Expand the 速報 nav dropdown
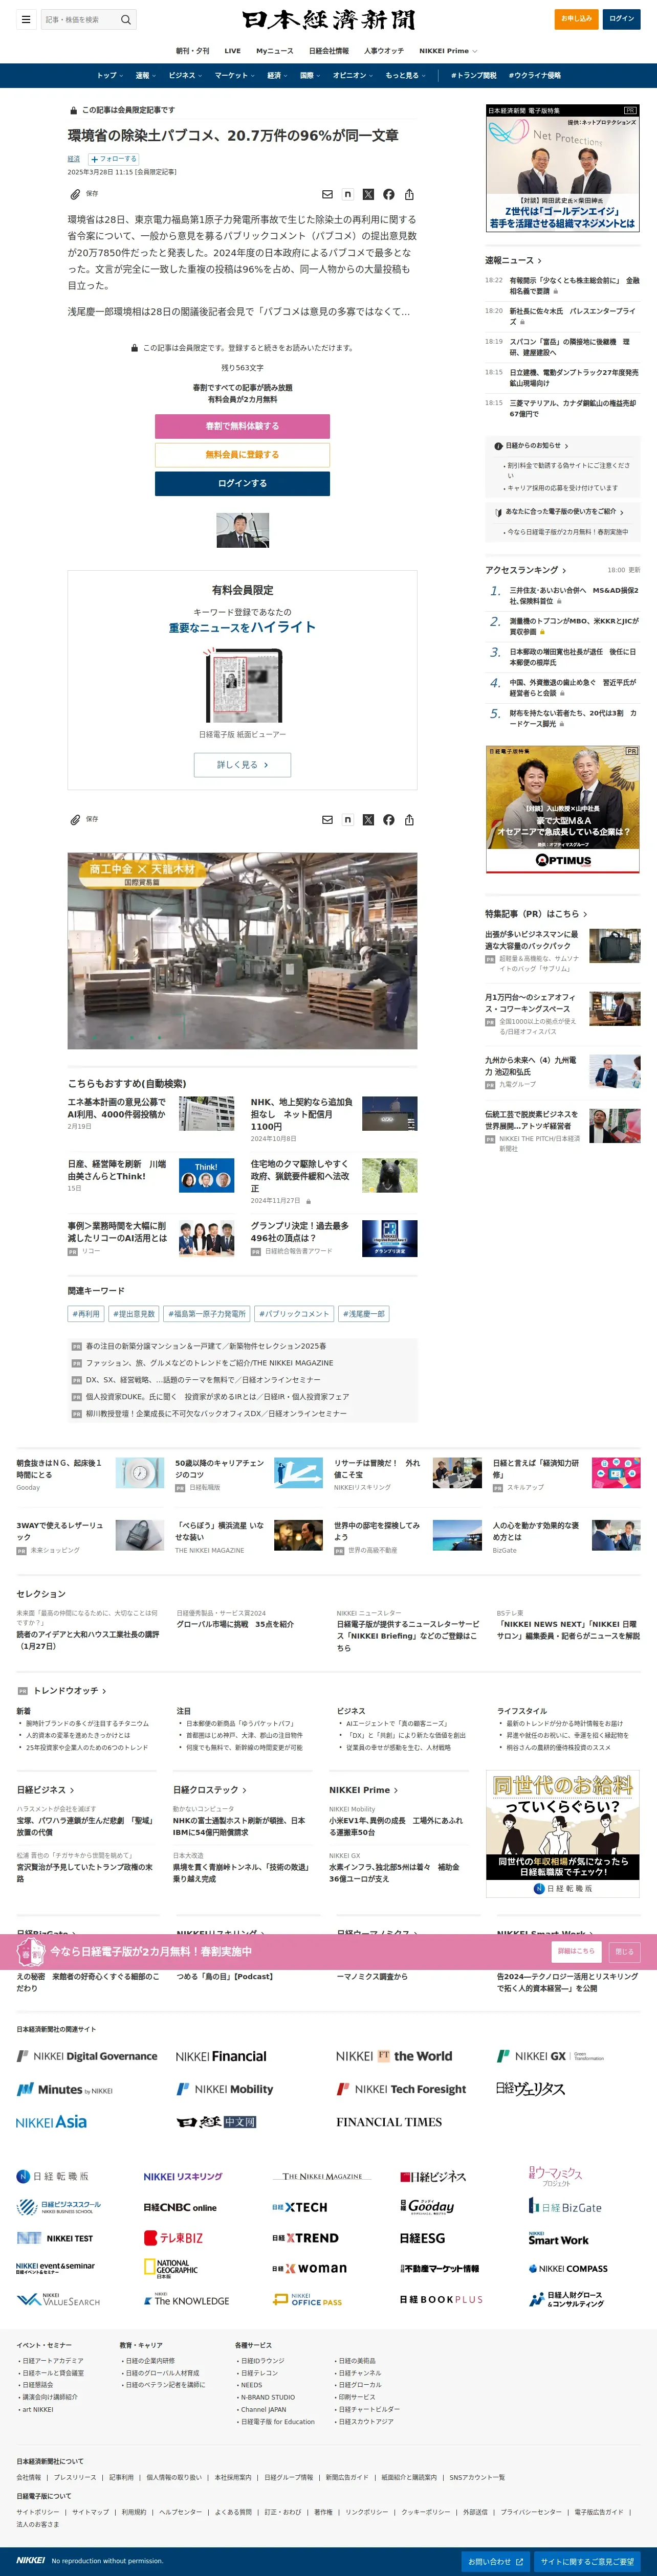The height and width of the screenshot is (2576, 657). (146, 75)
